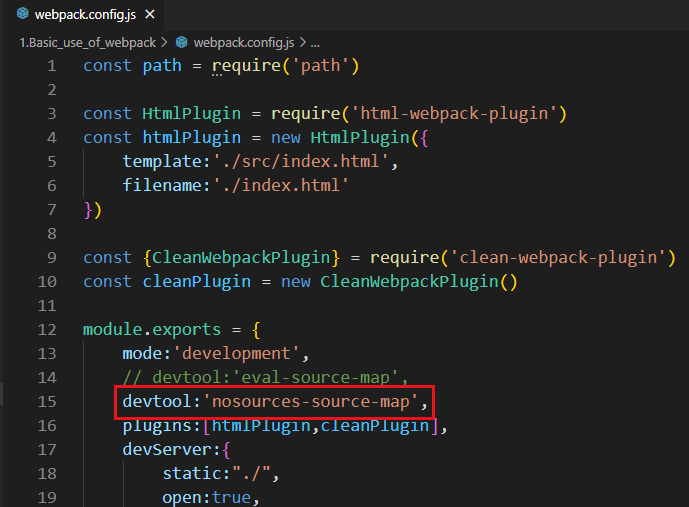689x507 pixels.
Task: Click the closing }) on line 7
Action: click(93, 210)
